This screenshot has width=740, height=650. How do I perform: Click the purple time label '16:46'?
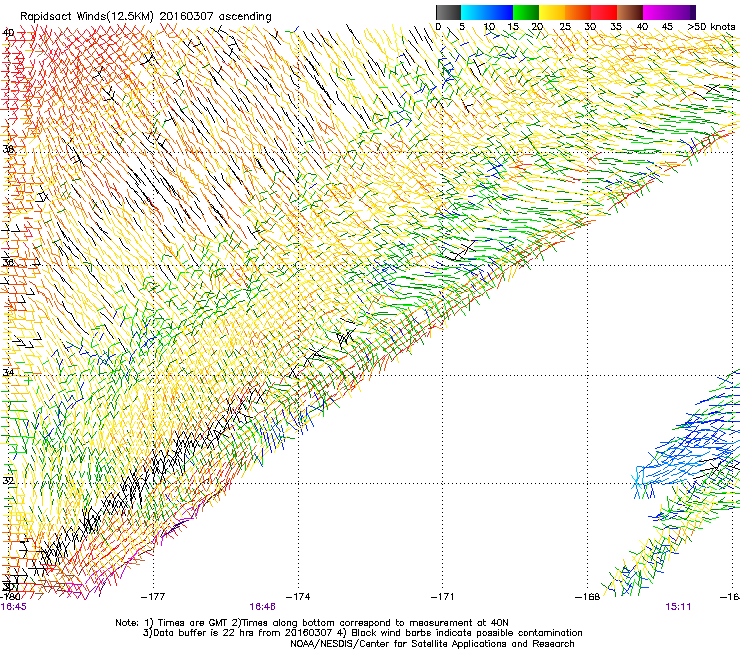point(262,607)
